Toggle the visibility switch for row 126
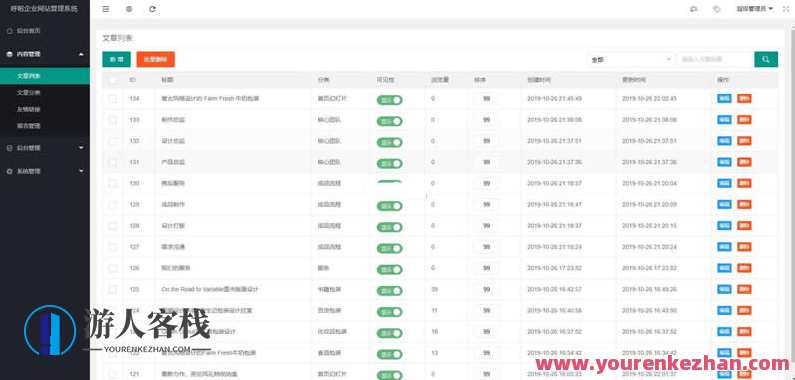The image size is (795, 380). click(389, 269)
